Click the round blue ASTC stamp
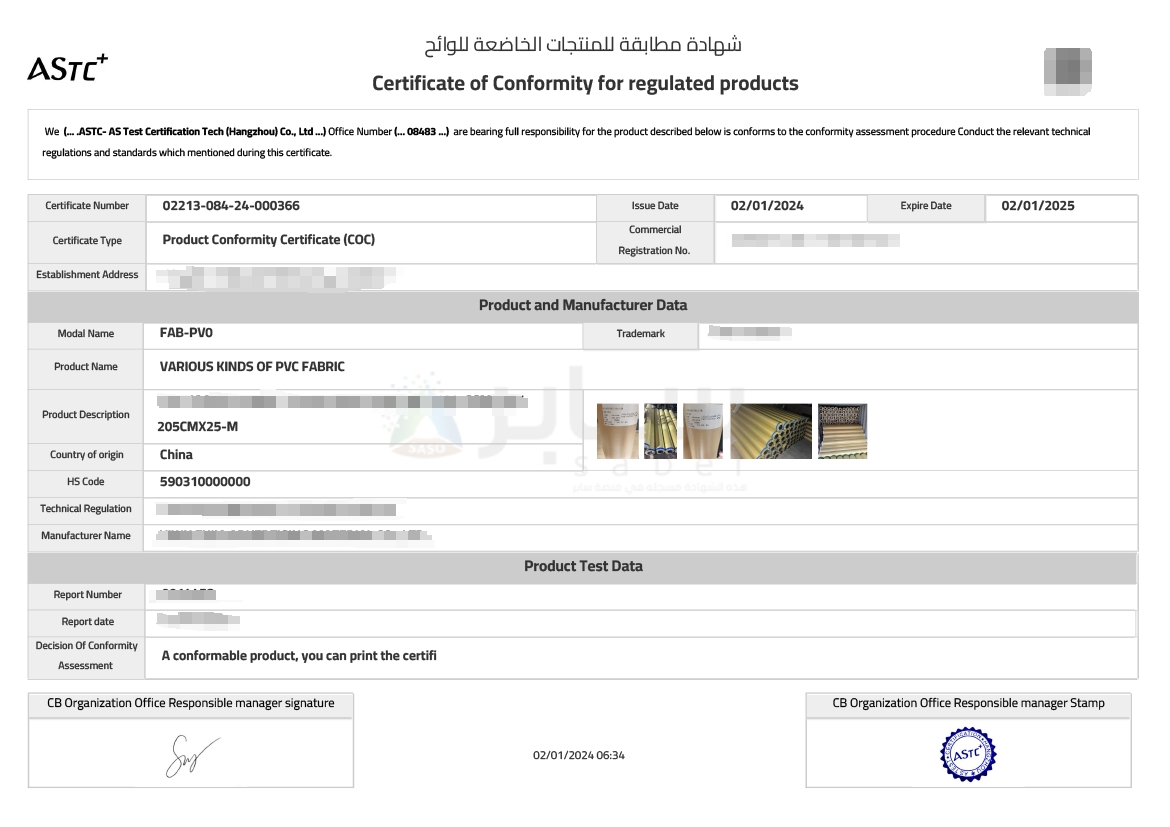This screenshot has height=827, width=1170. pos(968,753)
